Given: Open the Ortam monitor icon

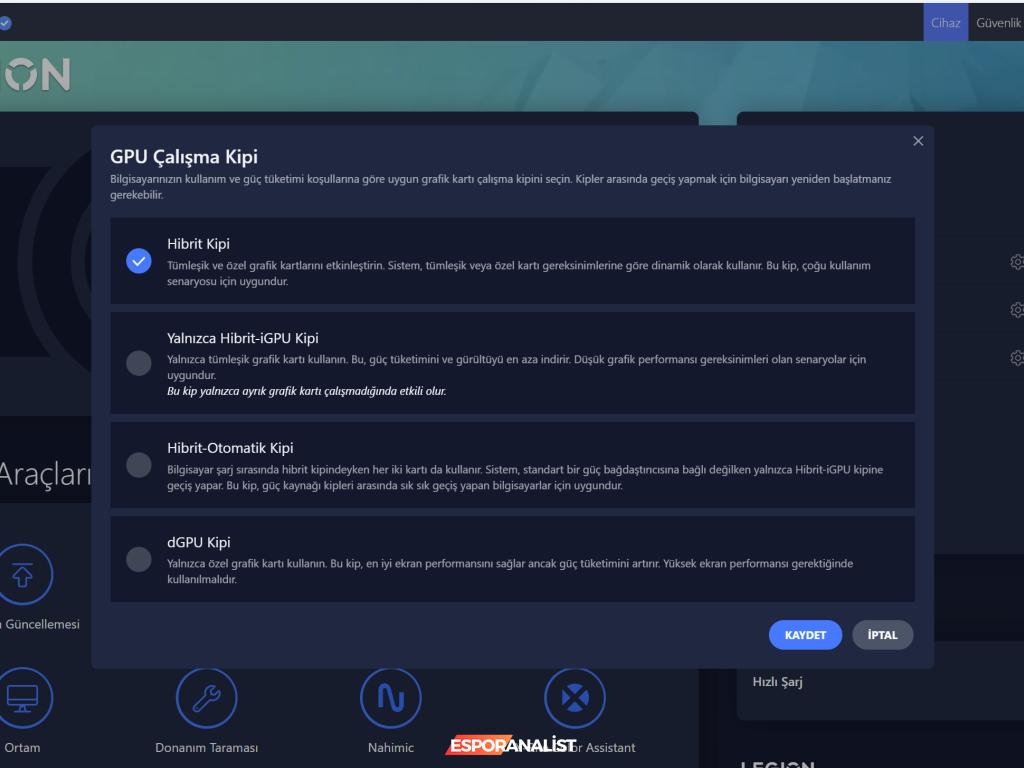Looking at the screenshot, I should [x=22, y=697].
